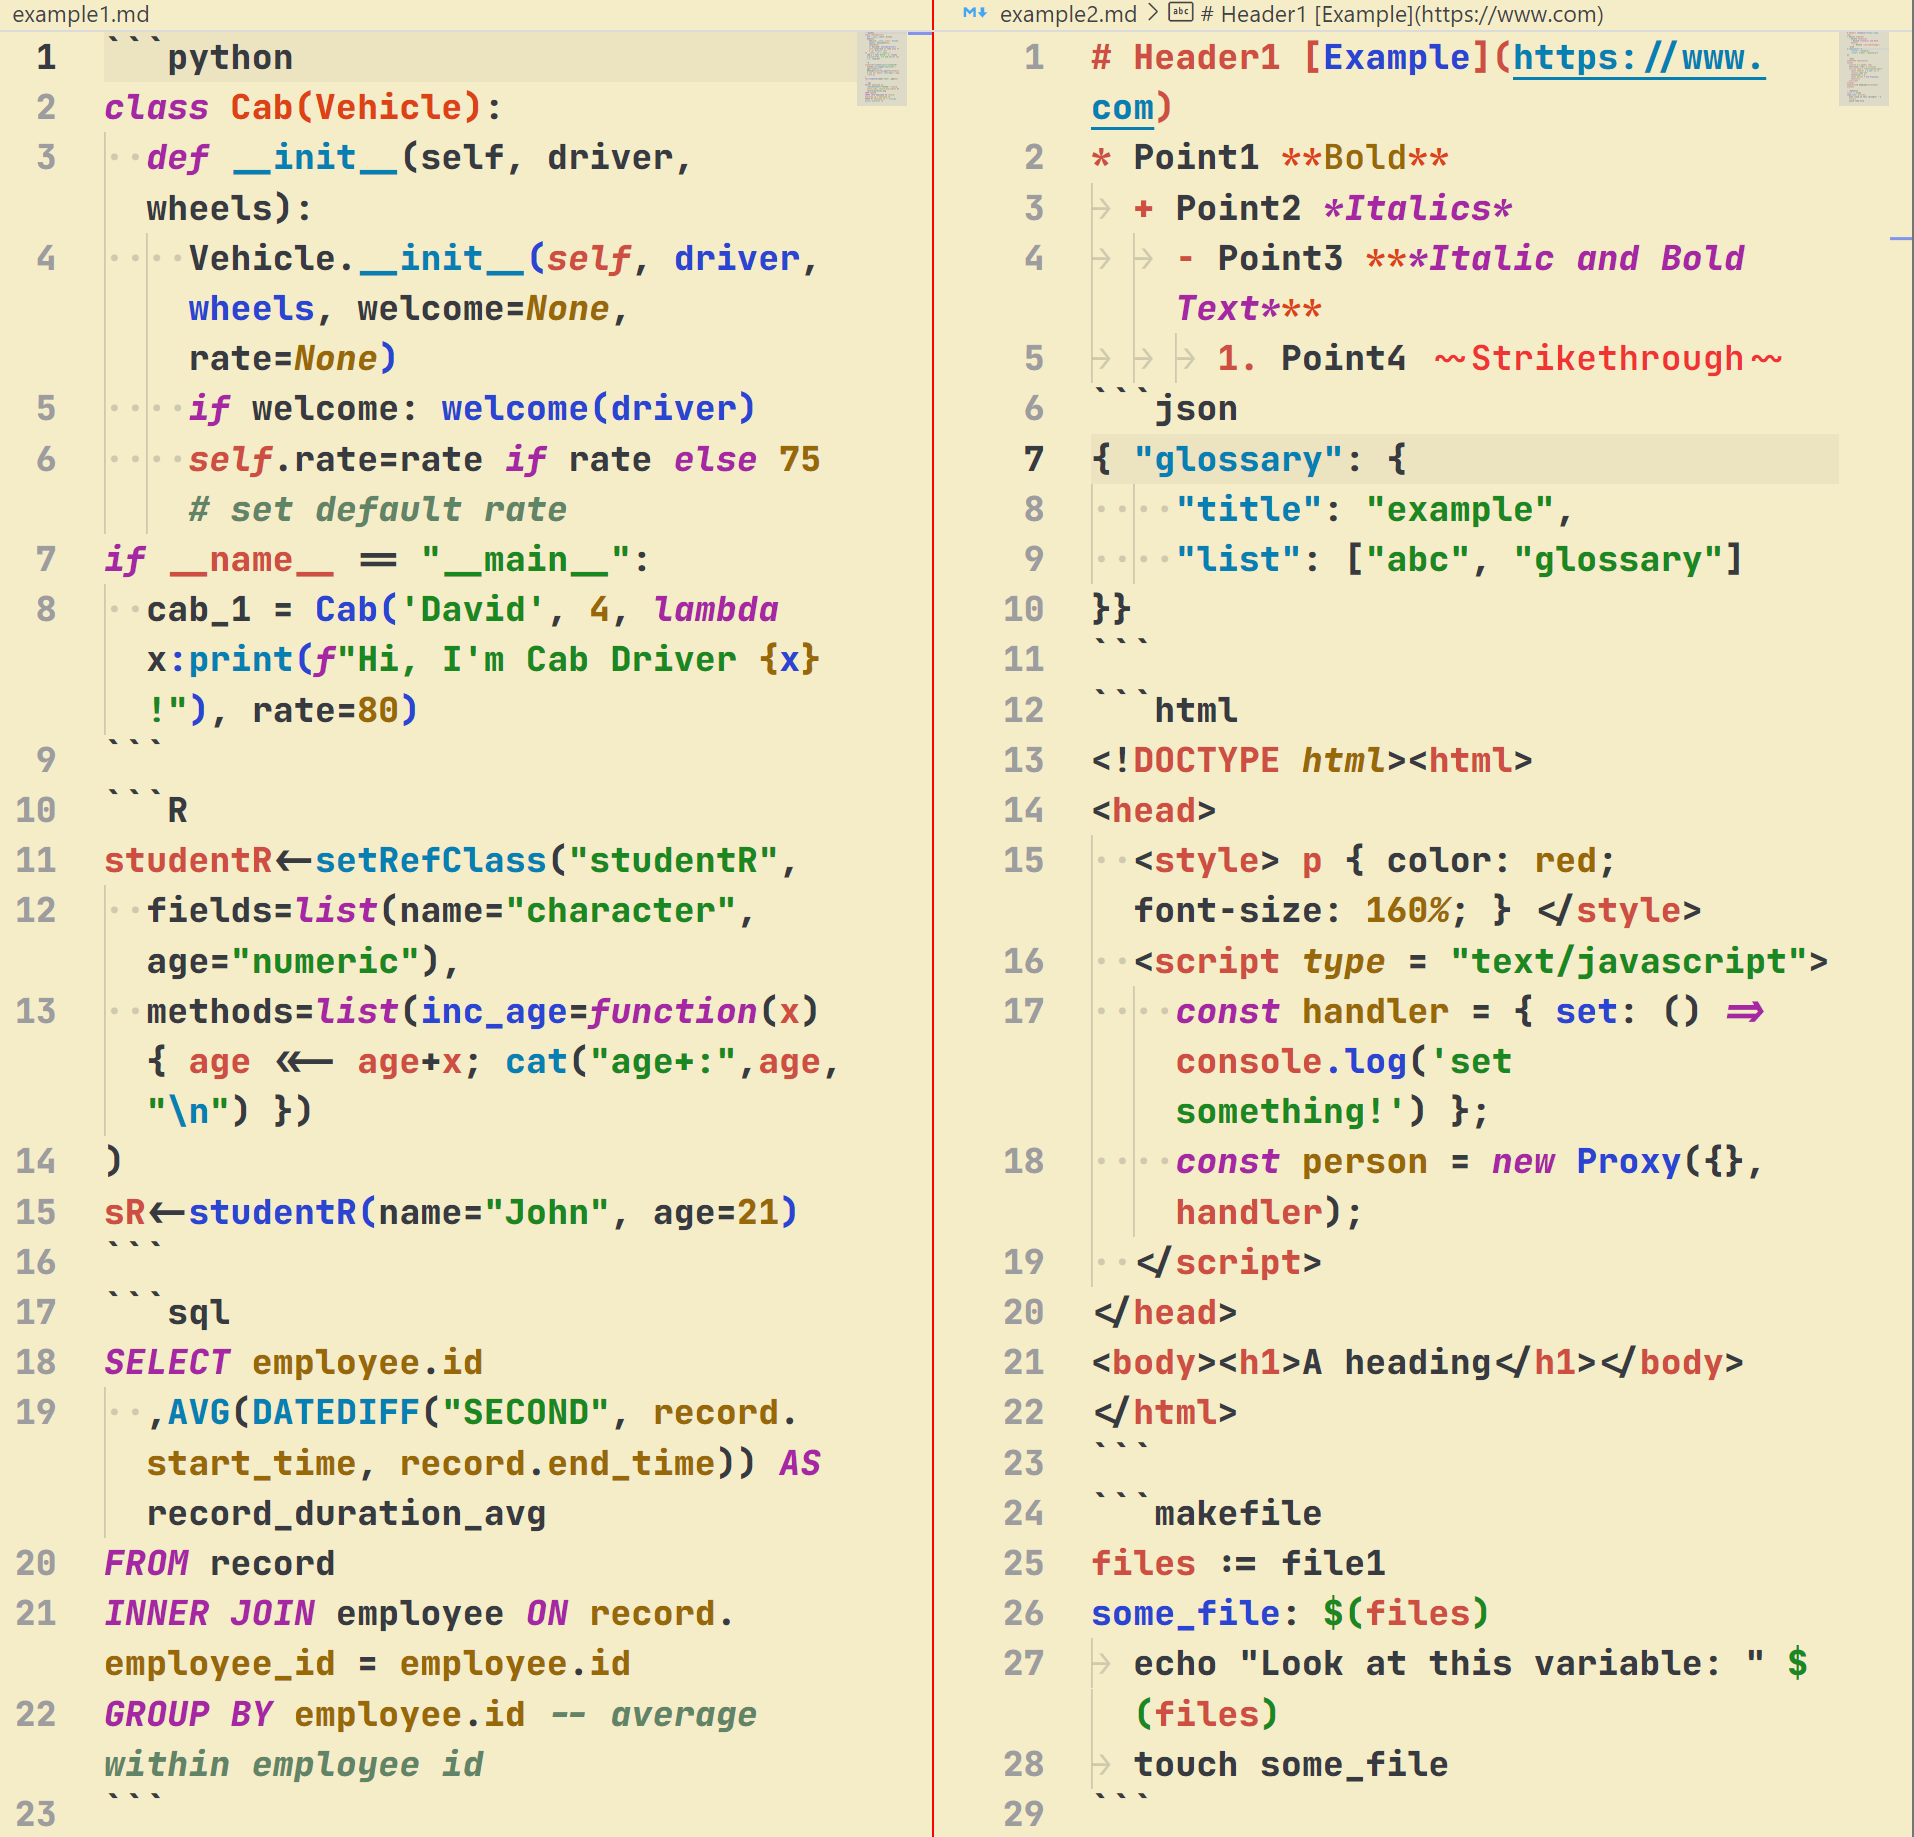The image size is (1914, 1837).
Task: Click '~Strikethrough~' text on line 5
Action: (x=1607, y=358)
